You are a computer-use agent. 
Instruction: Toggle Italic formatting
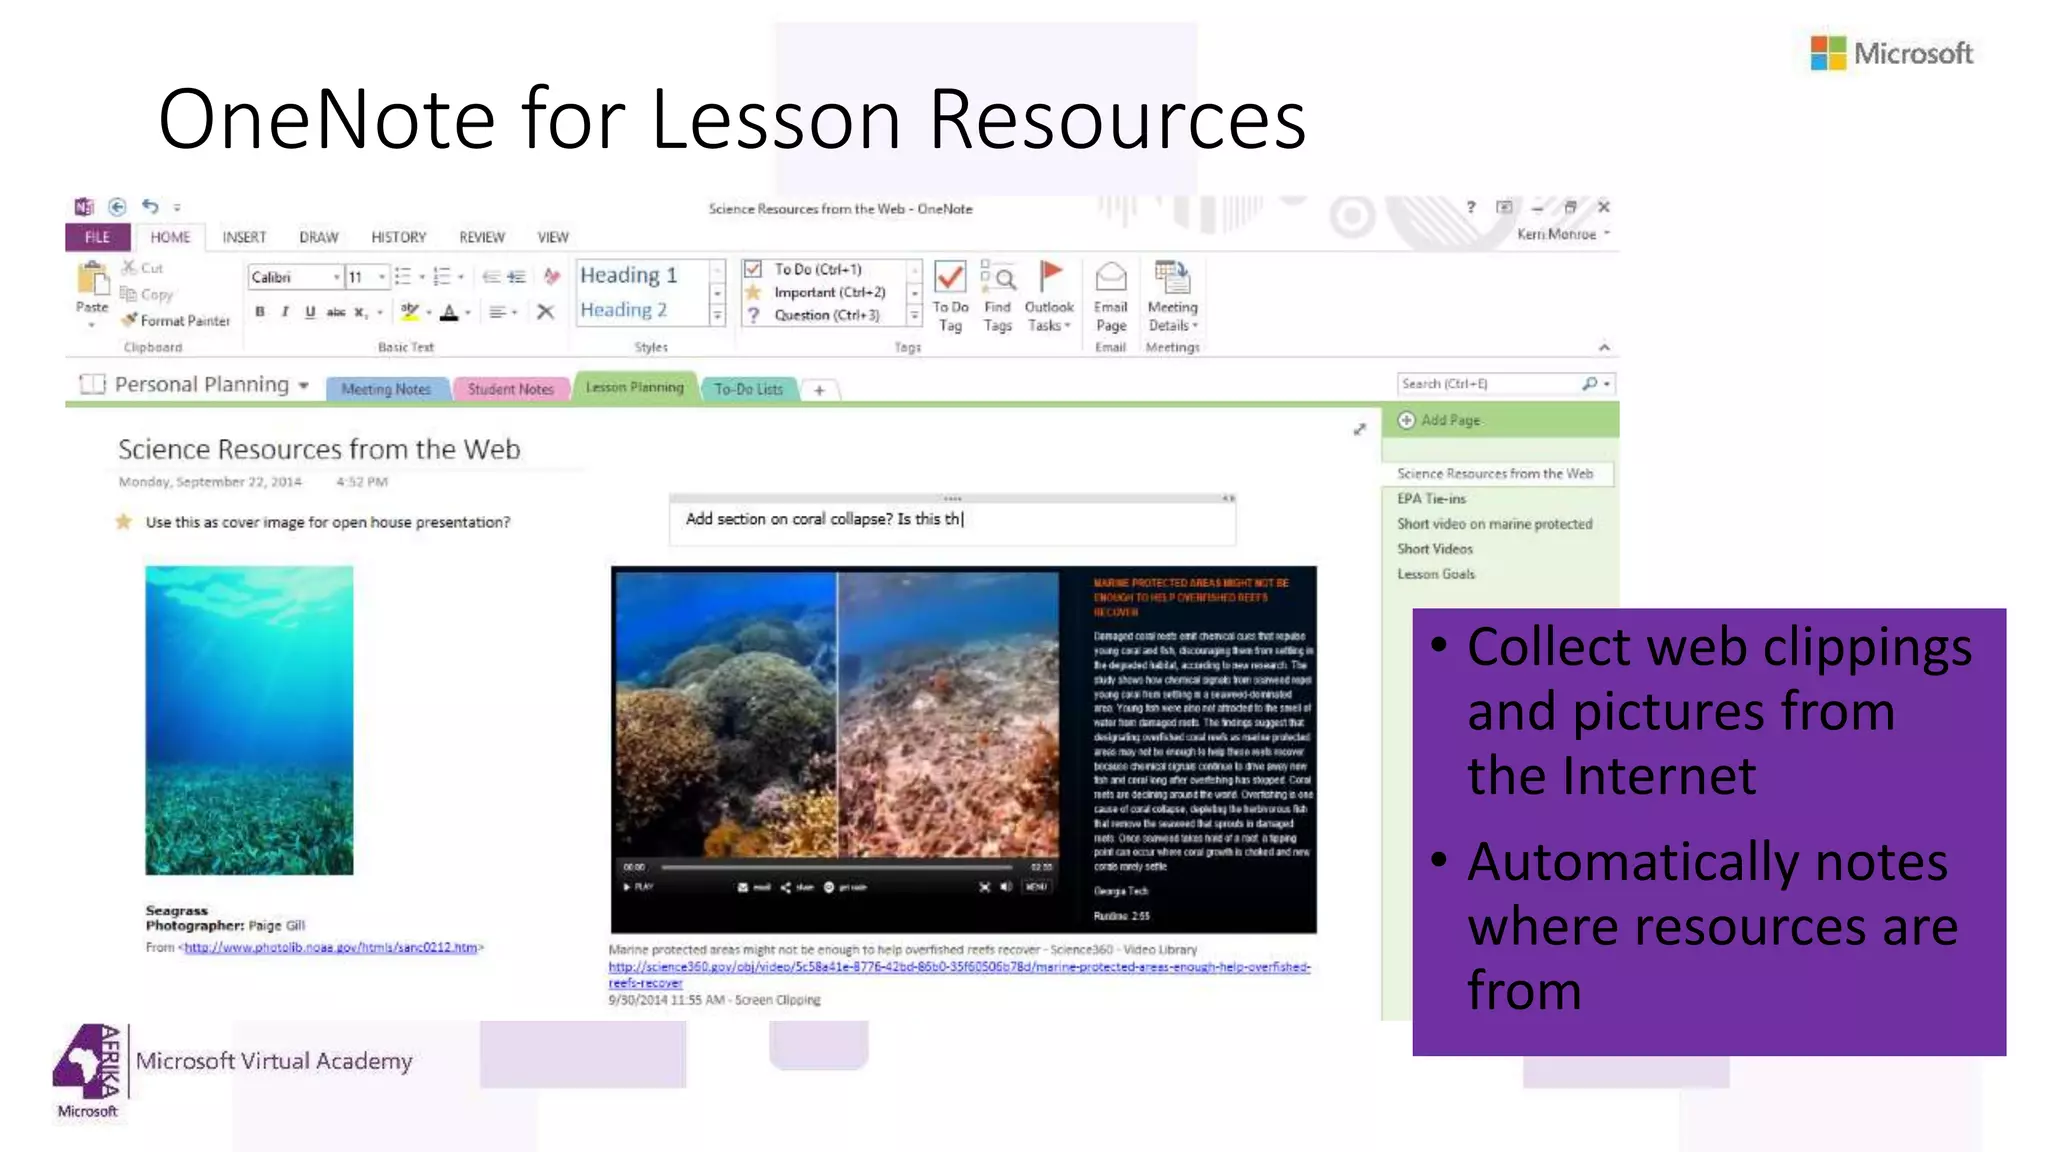coord(285,312)
